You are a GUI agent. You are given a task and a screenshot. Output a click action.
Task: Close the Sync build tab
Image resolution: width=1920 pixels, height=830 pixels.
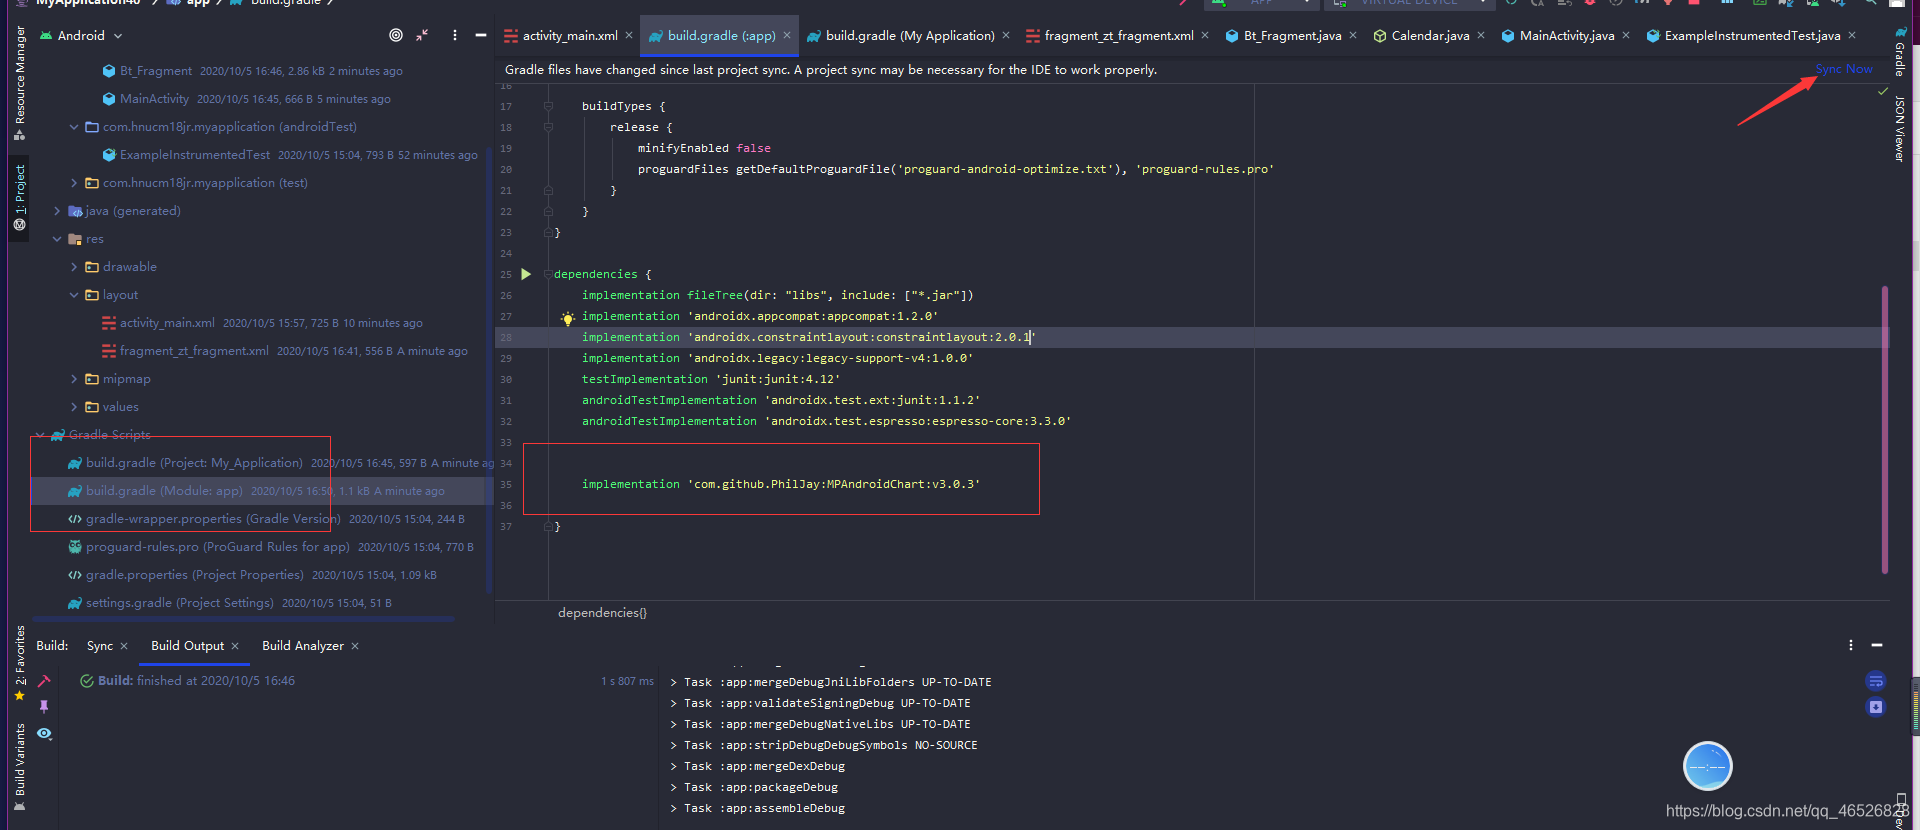pyautogui.click(x=124, y=646)
